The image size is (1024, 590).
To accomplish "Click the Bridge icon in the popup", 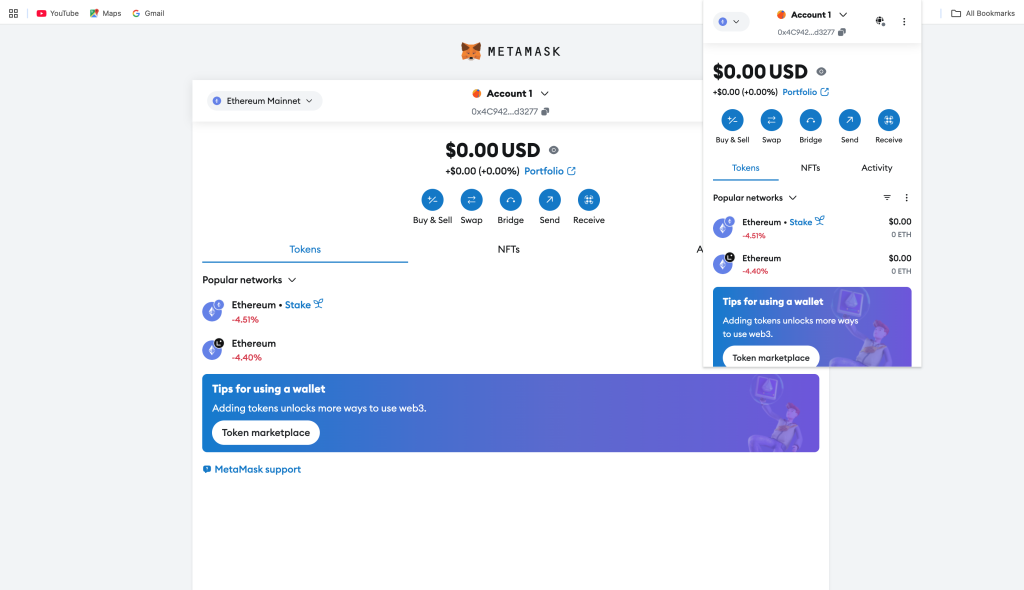I will click(x=811, y=121).
